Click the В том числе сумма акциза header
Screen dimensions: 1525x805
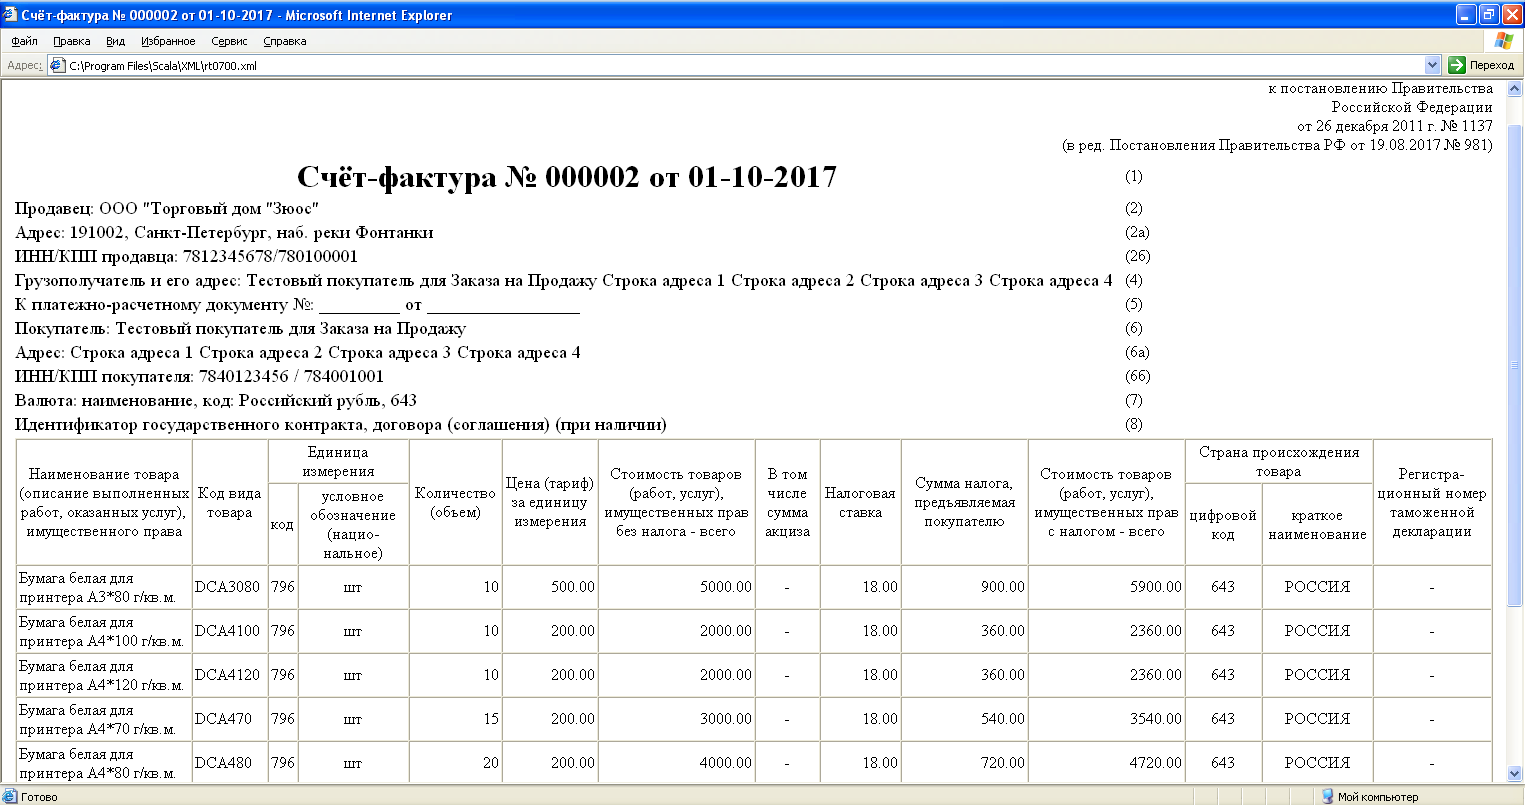[787, 503]
